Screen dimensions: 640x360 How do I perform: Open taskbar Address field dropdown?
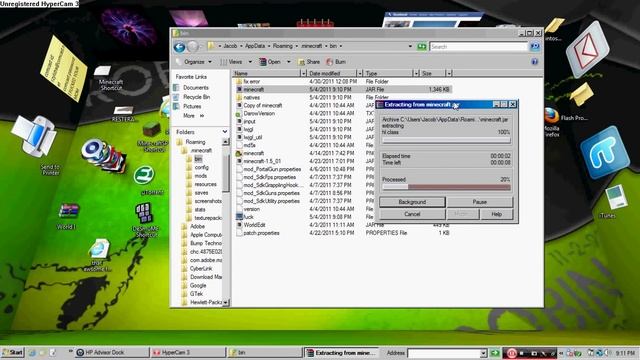coord(483,353)
